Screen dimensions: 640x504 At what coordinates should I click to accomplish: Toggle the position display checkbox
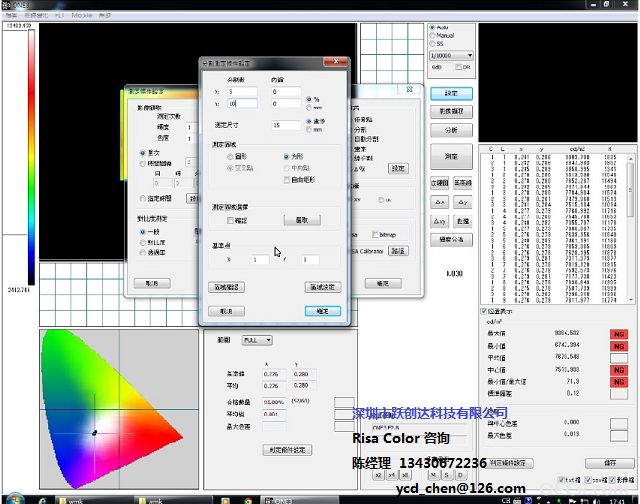[x=484, y=311]
